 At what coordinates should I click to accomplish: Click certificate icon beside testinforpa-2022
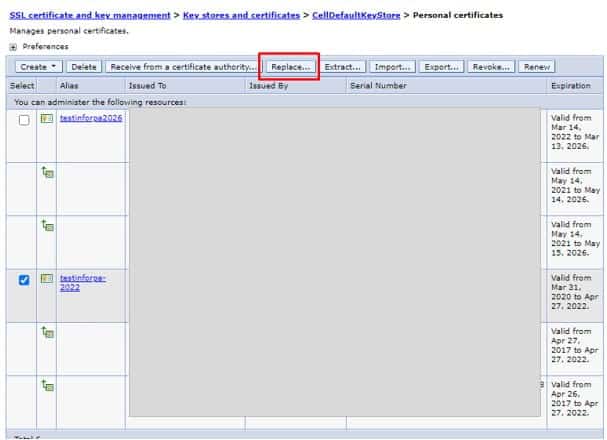click(x=47, y=278)
